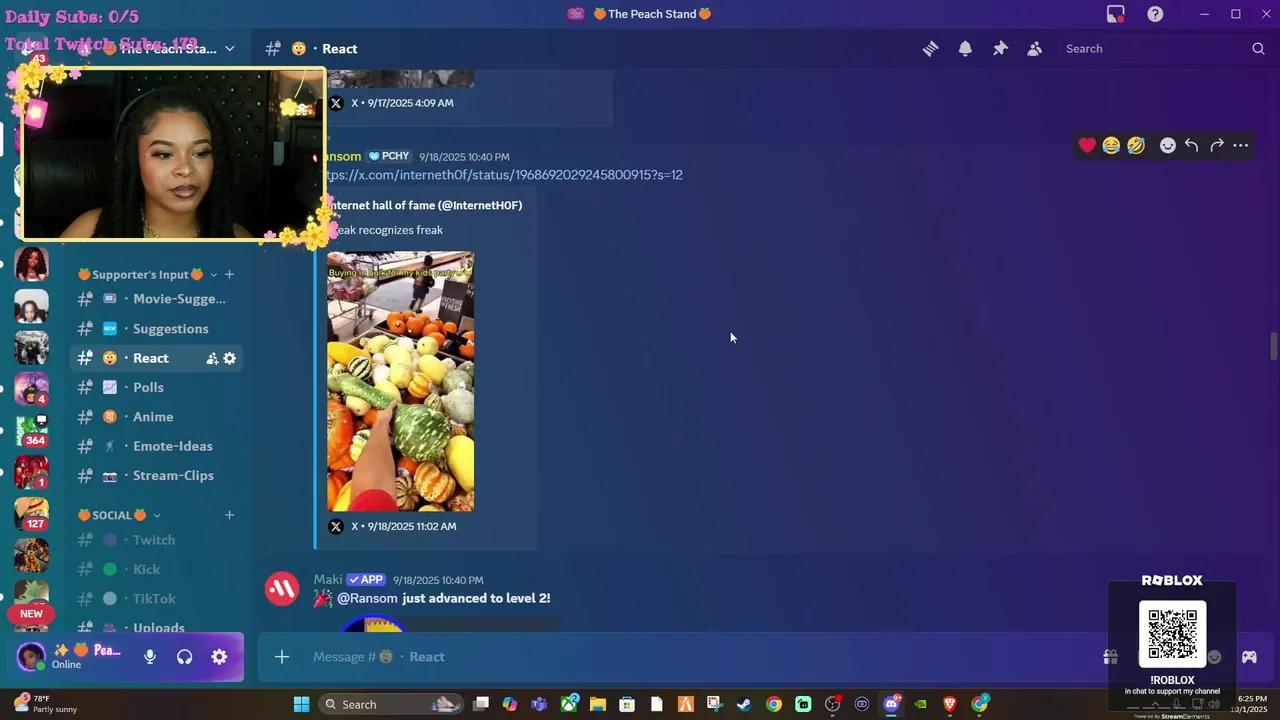Open the React channel edit gear
Viewport: 1280px width, 720px height.
(x=229, y=358)
